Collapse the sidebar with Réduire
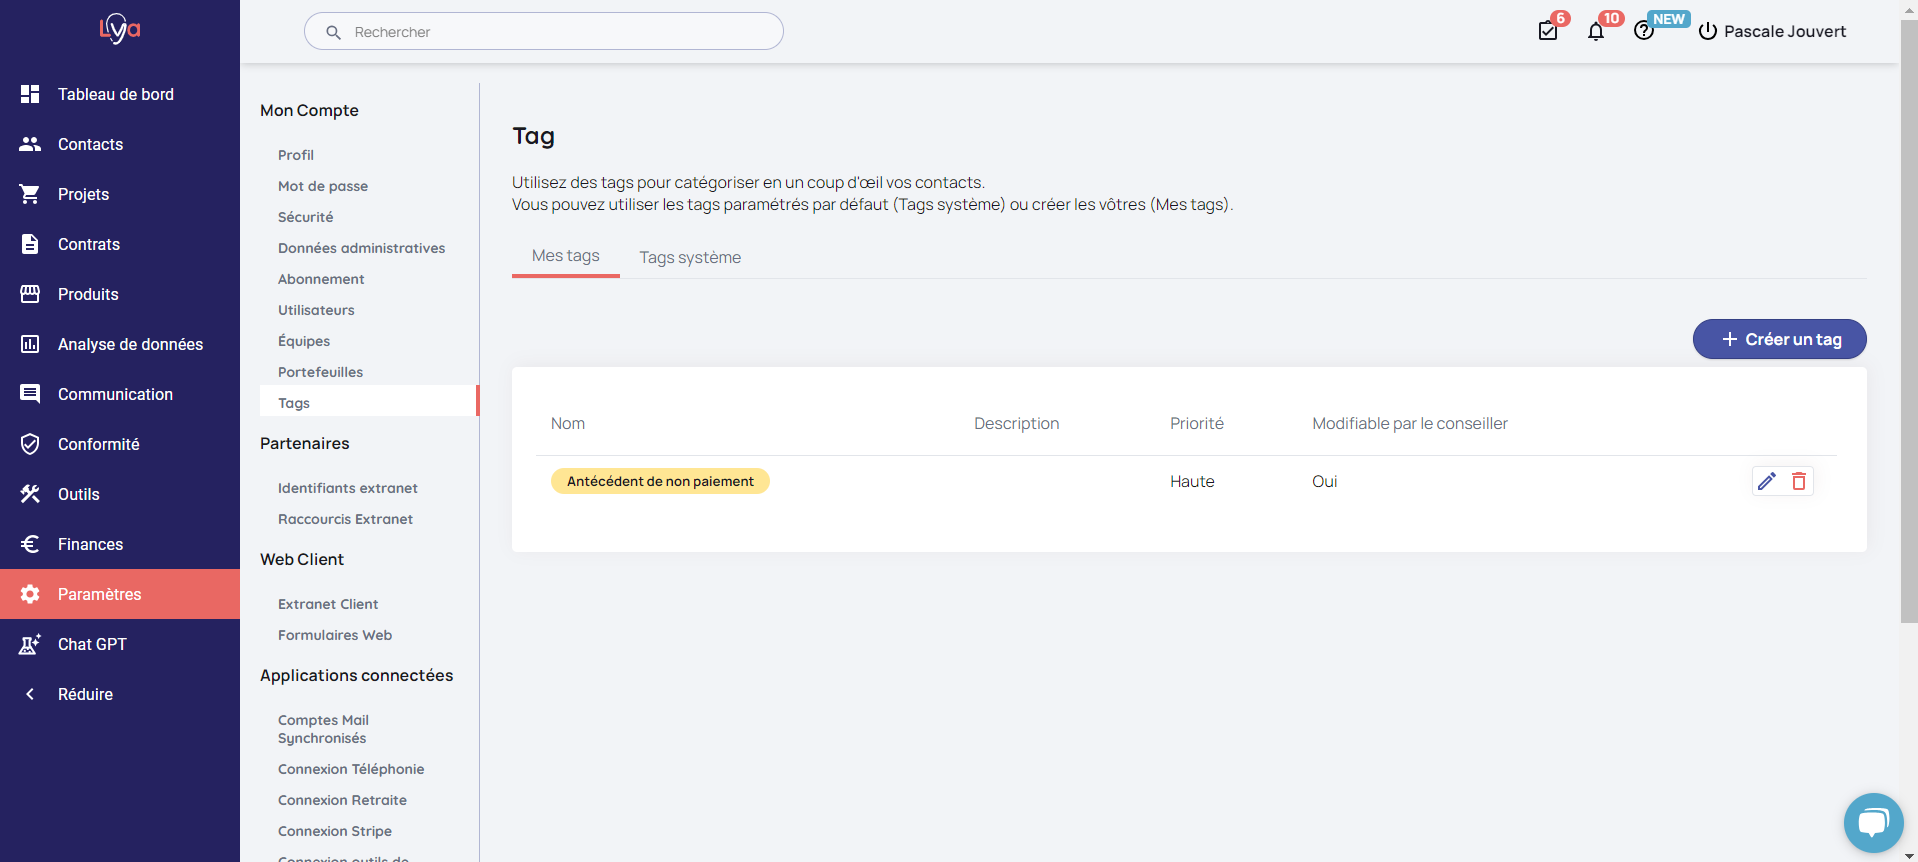The height and width of the screenshot is (862, 1918). click(85, 694)
